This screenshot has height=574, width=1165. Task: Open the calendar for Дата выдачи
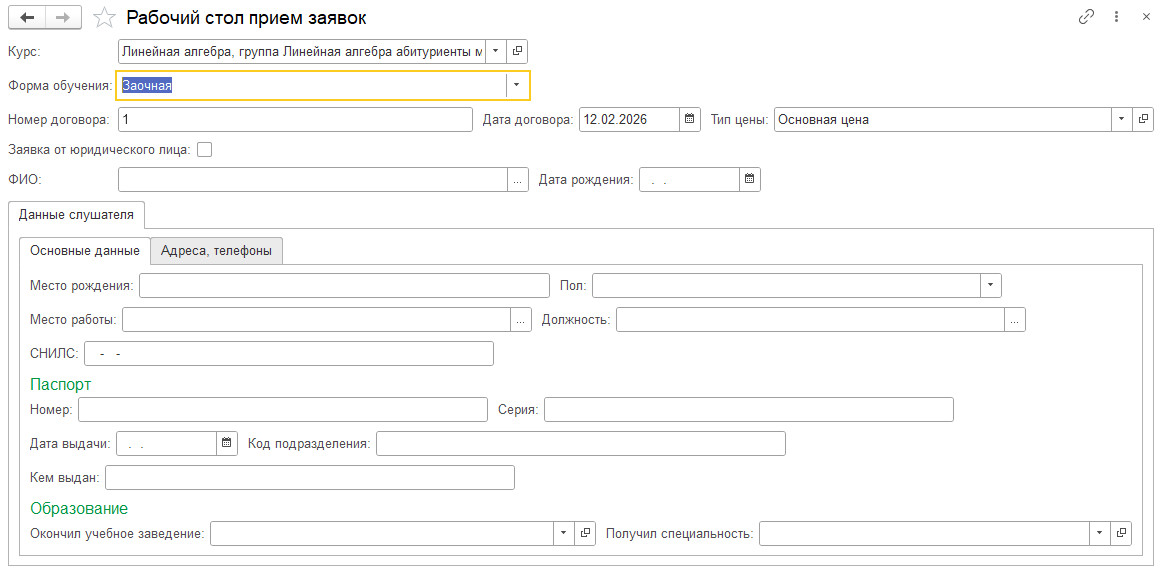coord(227,443)
